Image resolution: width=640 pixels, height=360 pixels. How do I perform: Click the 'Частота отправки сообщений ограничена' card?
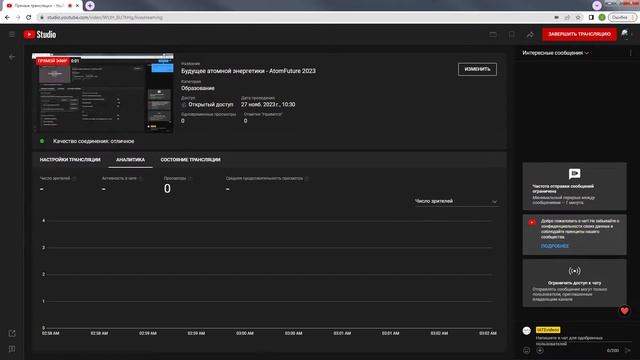point(574,186)
